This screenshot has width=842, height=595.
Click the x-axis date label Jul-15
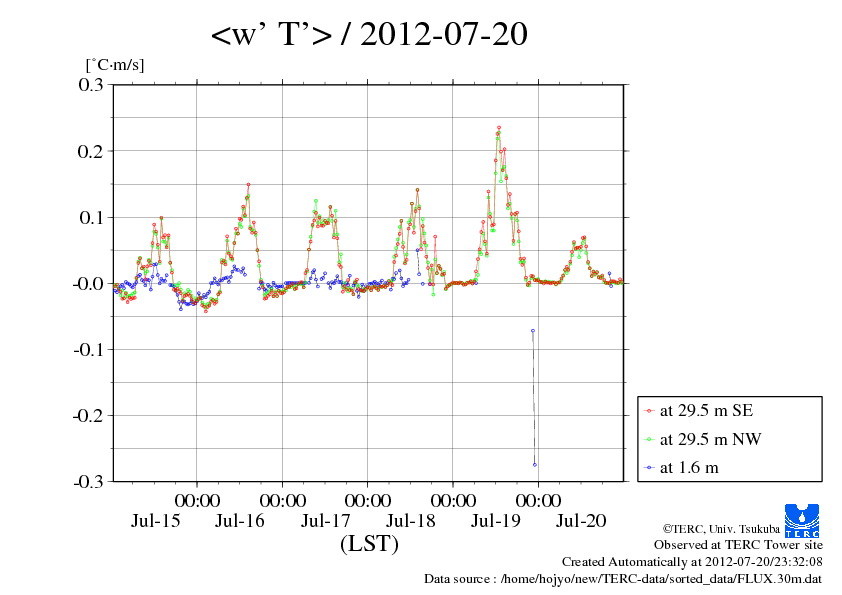pyautogui.click(x=155, y=521)
